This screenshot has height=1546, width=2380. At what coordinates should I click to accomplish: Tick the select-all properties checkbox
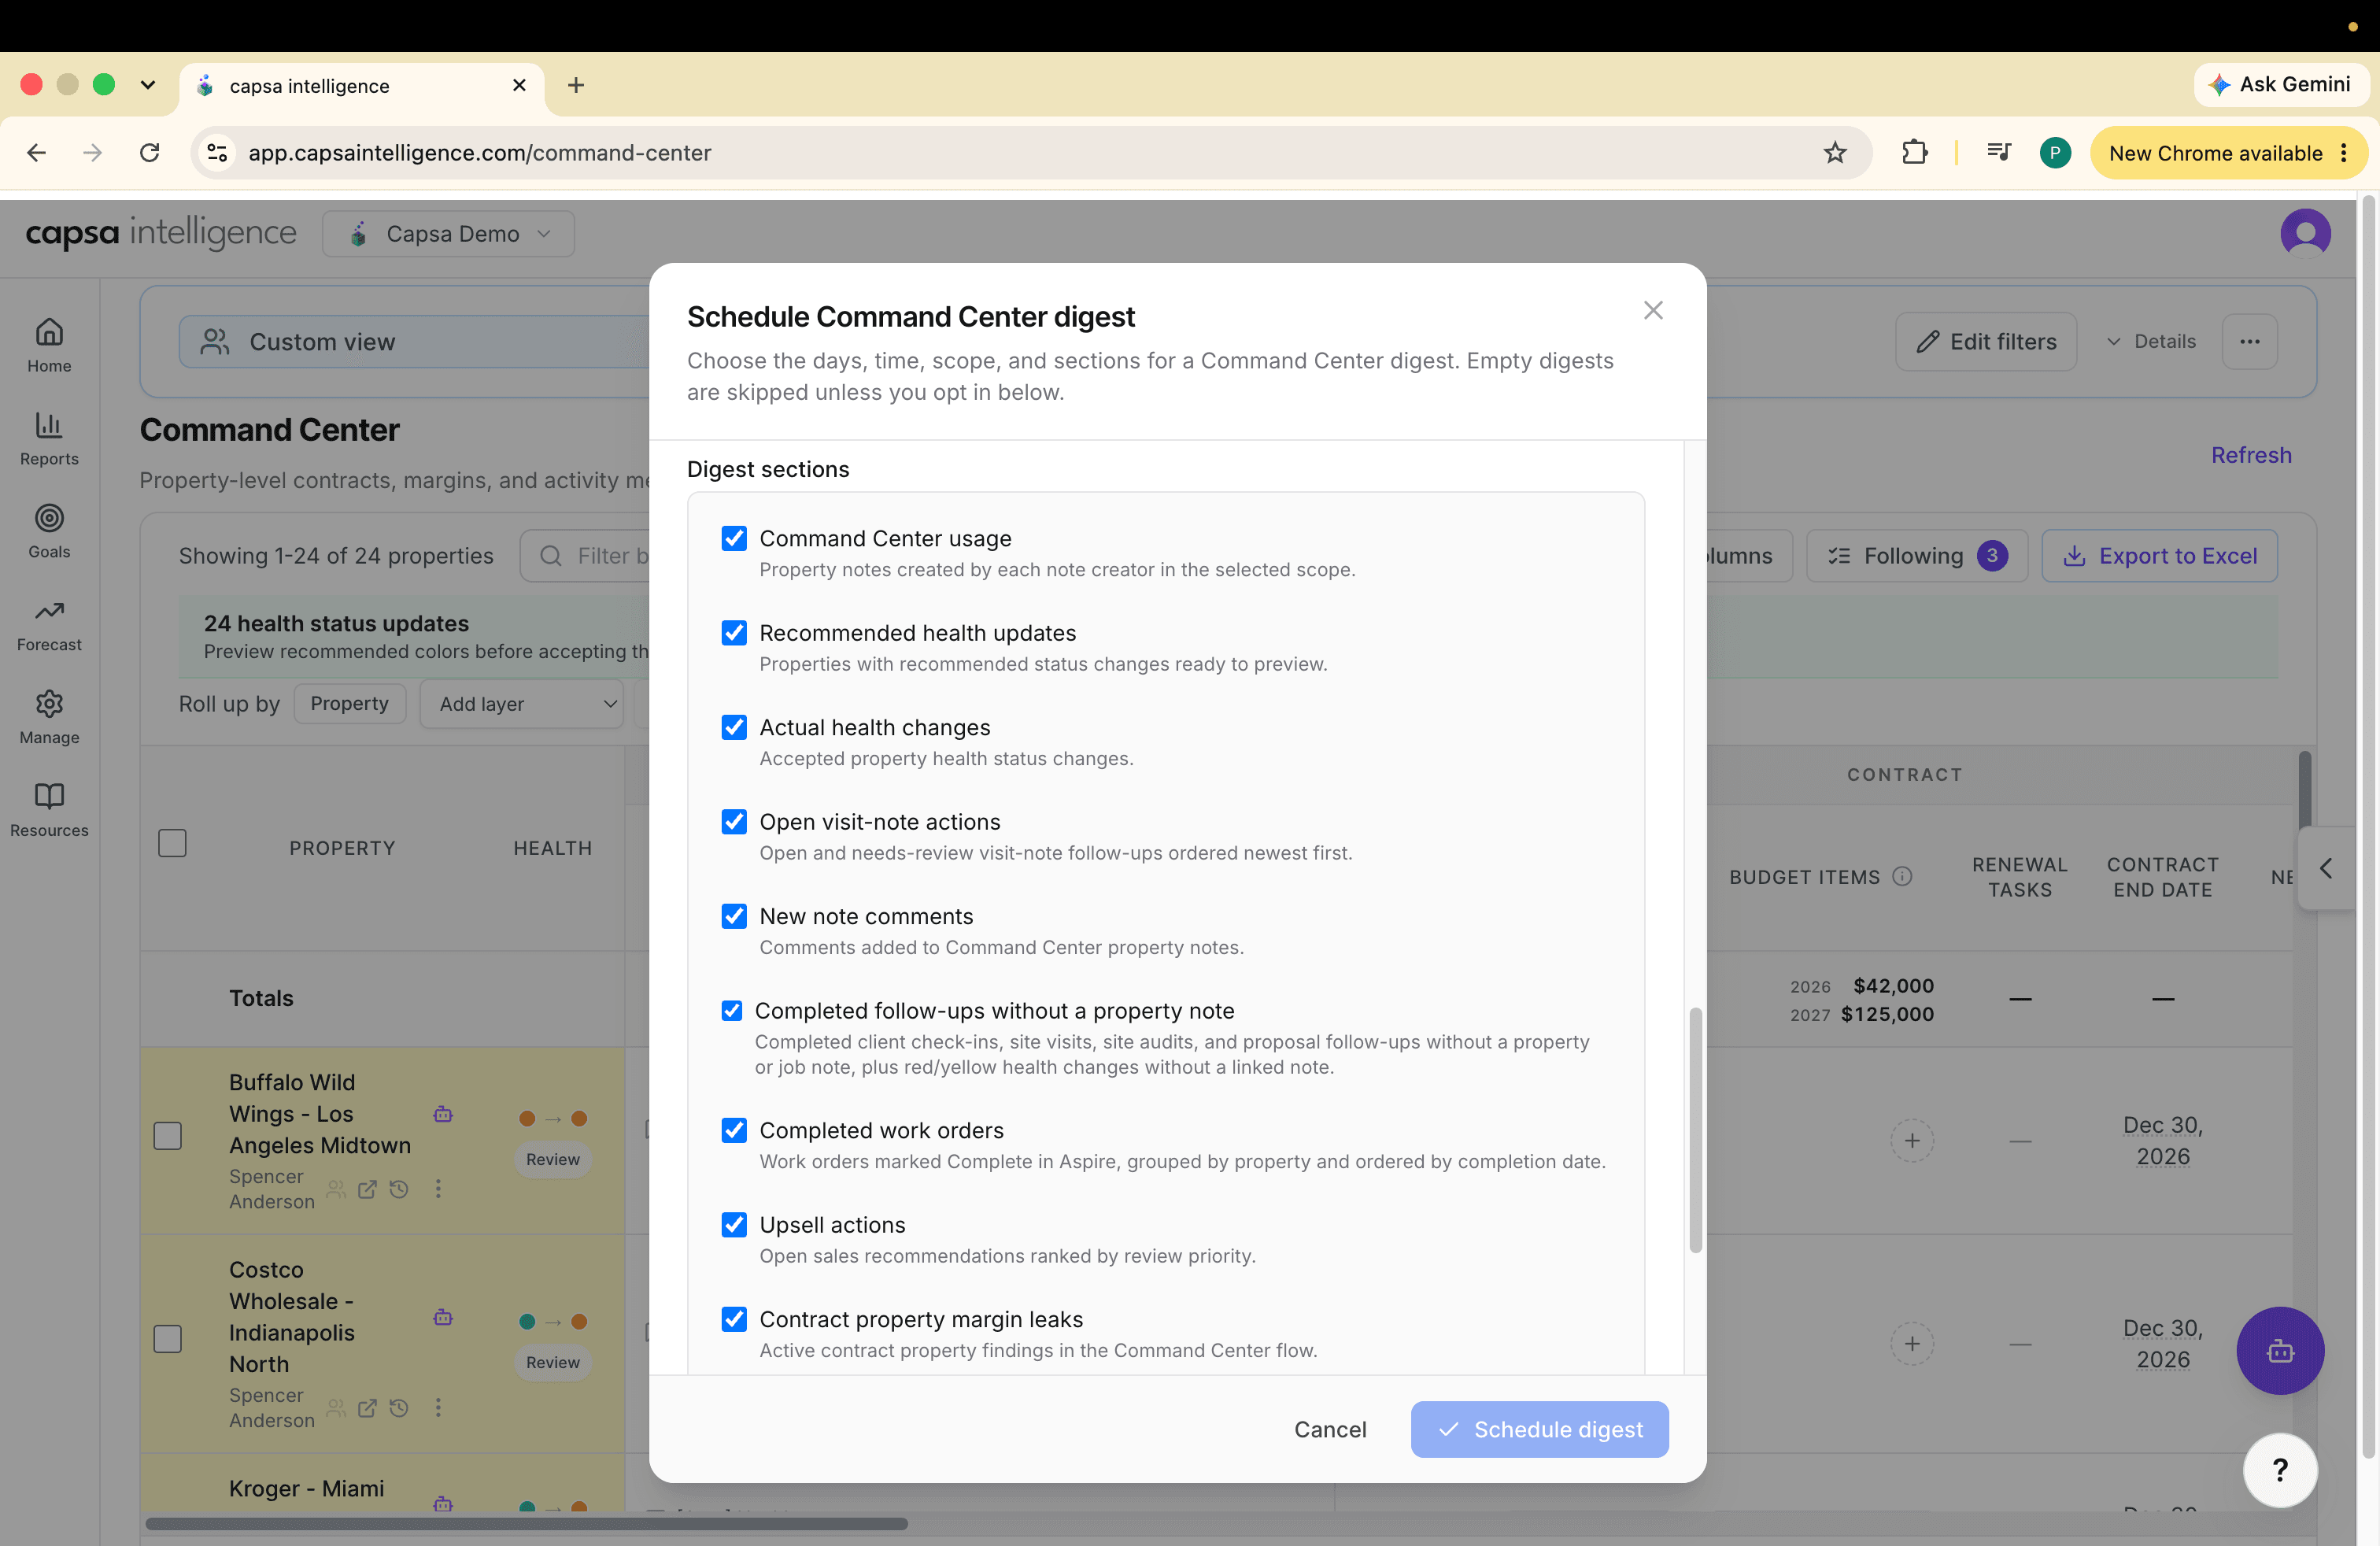tap(172, 843)
